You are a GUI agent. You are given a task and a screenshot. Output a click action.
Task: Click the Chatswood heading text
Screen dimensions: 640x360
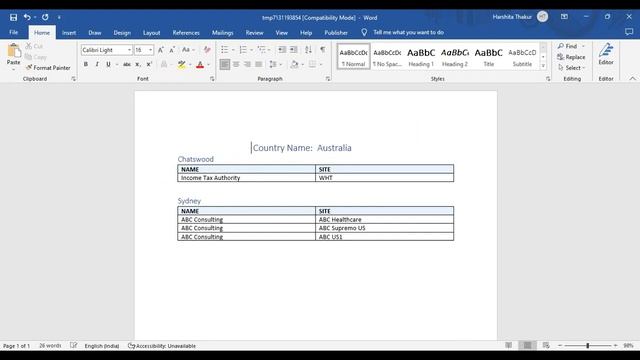tap(196, 159)
